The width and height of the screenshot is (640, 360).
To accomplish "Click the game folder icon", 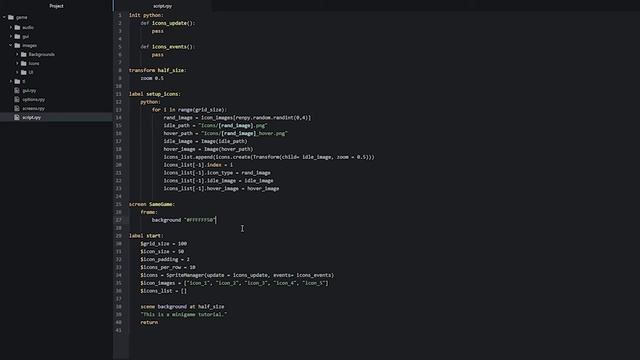I will [11, 17].
